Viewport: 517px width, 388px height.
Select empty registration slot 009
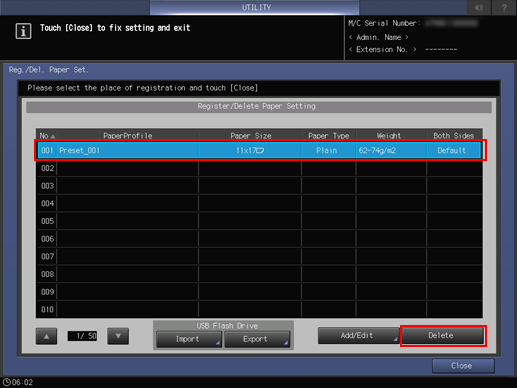pyautogui.click(x=259, y=292)
